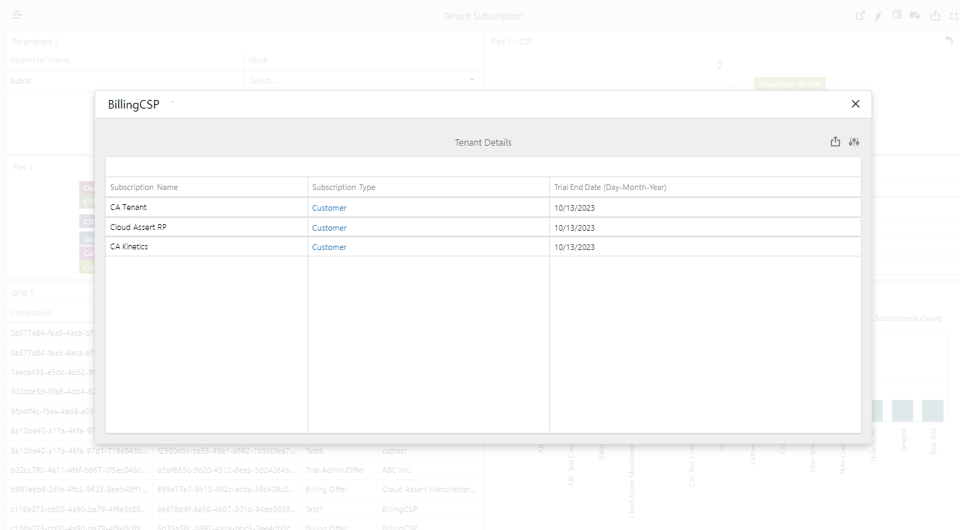Click the filter row above the Tenant Details columns
The height and width of the screenshot is (530, 960).
pos(483,167)
